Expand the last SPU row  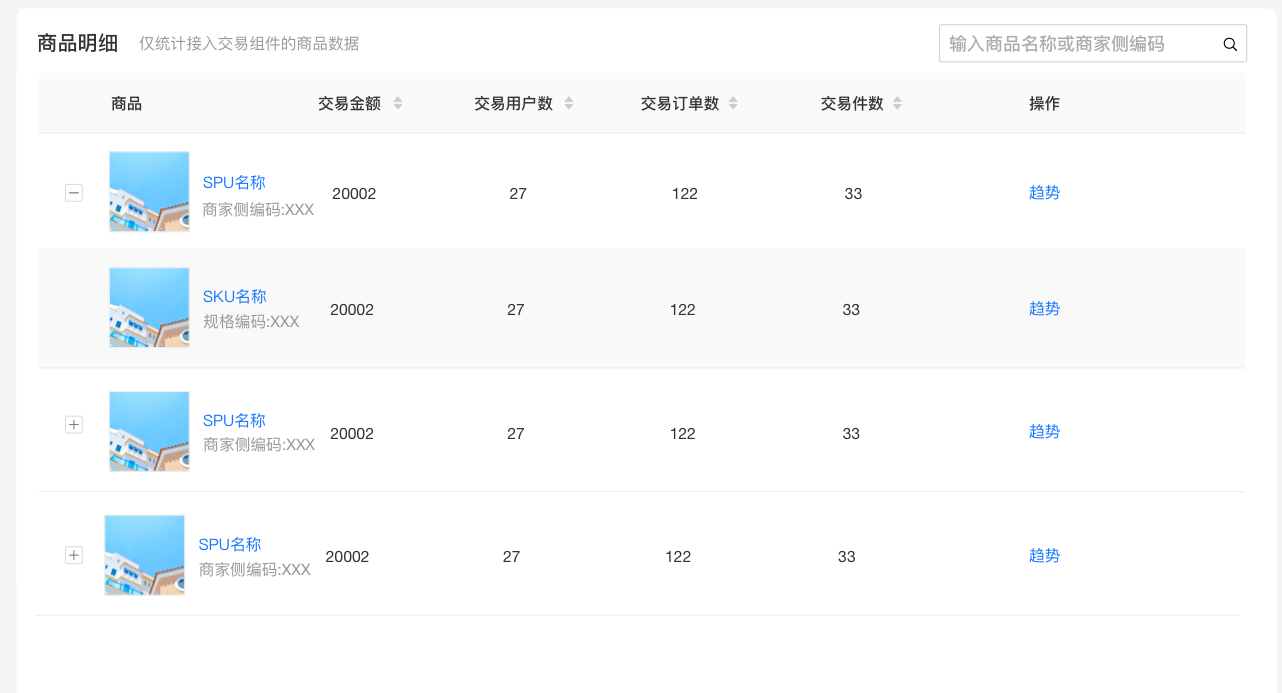[x=73, y=554]
